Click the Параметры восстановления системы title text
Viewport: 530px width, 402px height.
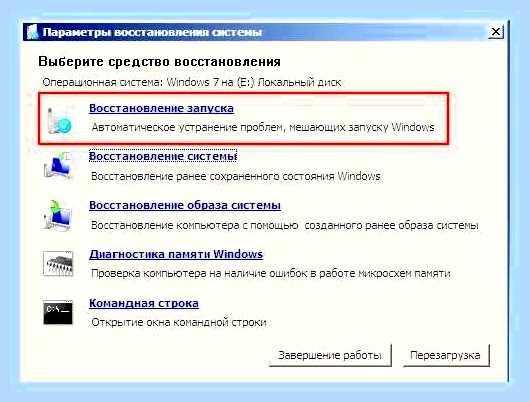(x=152, y=32)
